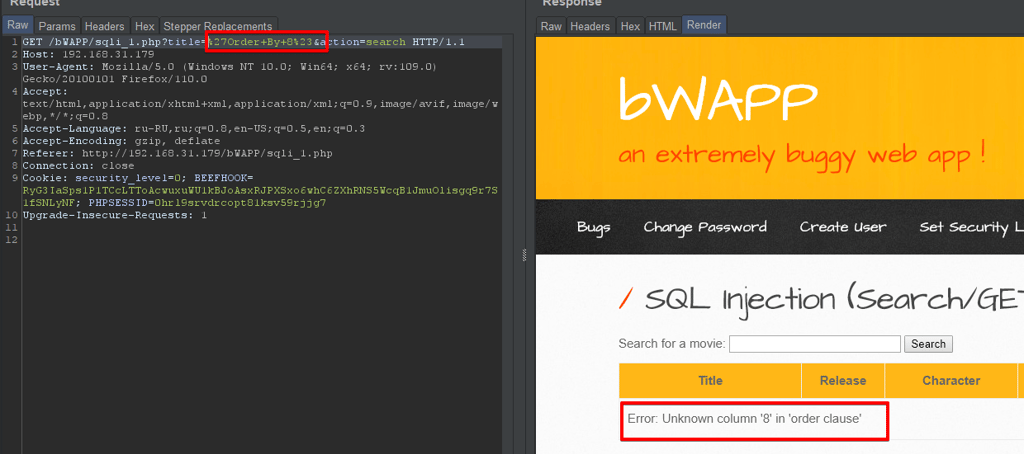Open the Bugs menu in bWAPP
1024x454 pixels.
click(594, 227)
